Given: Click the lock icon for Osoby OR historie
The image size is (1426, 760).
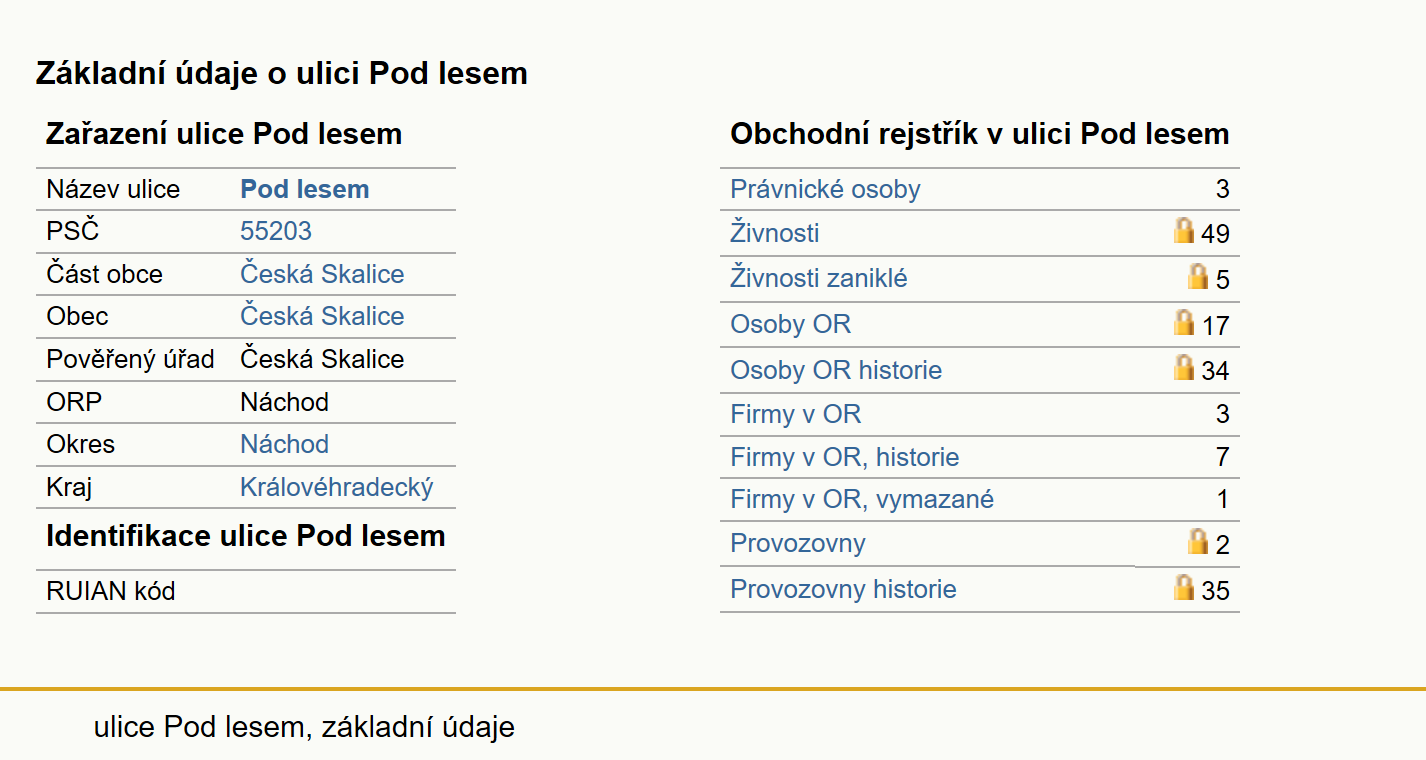Looking at the screenshot, I should pos(1184,367).
